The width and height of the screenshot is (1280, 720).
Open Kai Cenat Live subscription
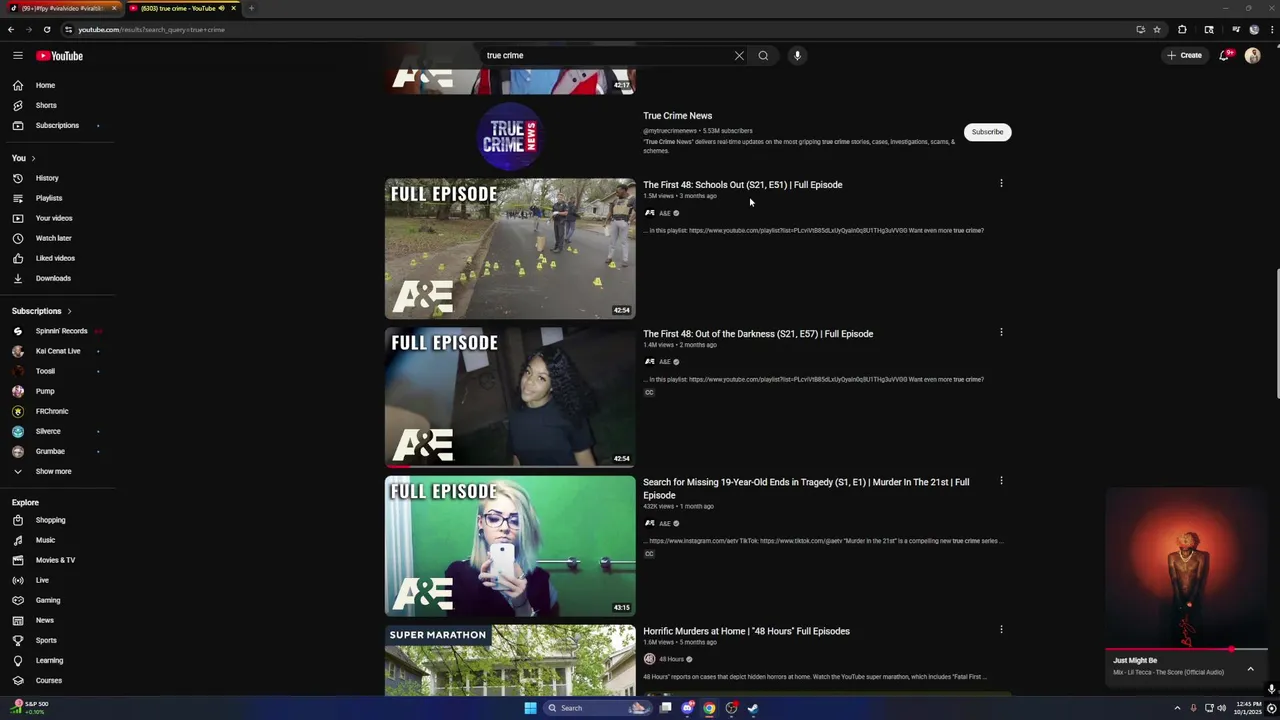[x=58, y=351]
